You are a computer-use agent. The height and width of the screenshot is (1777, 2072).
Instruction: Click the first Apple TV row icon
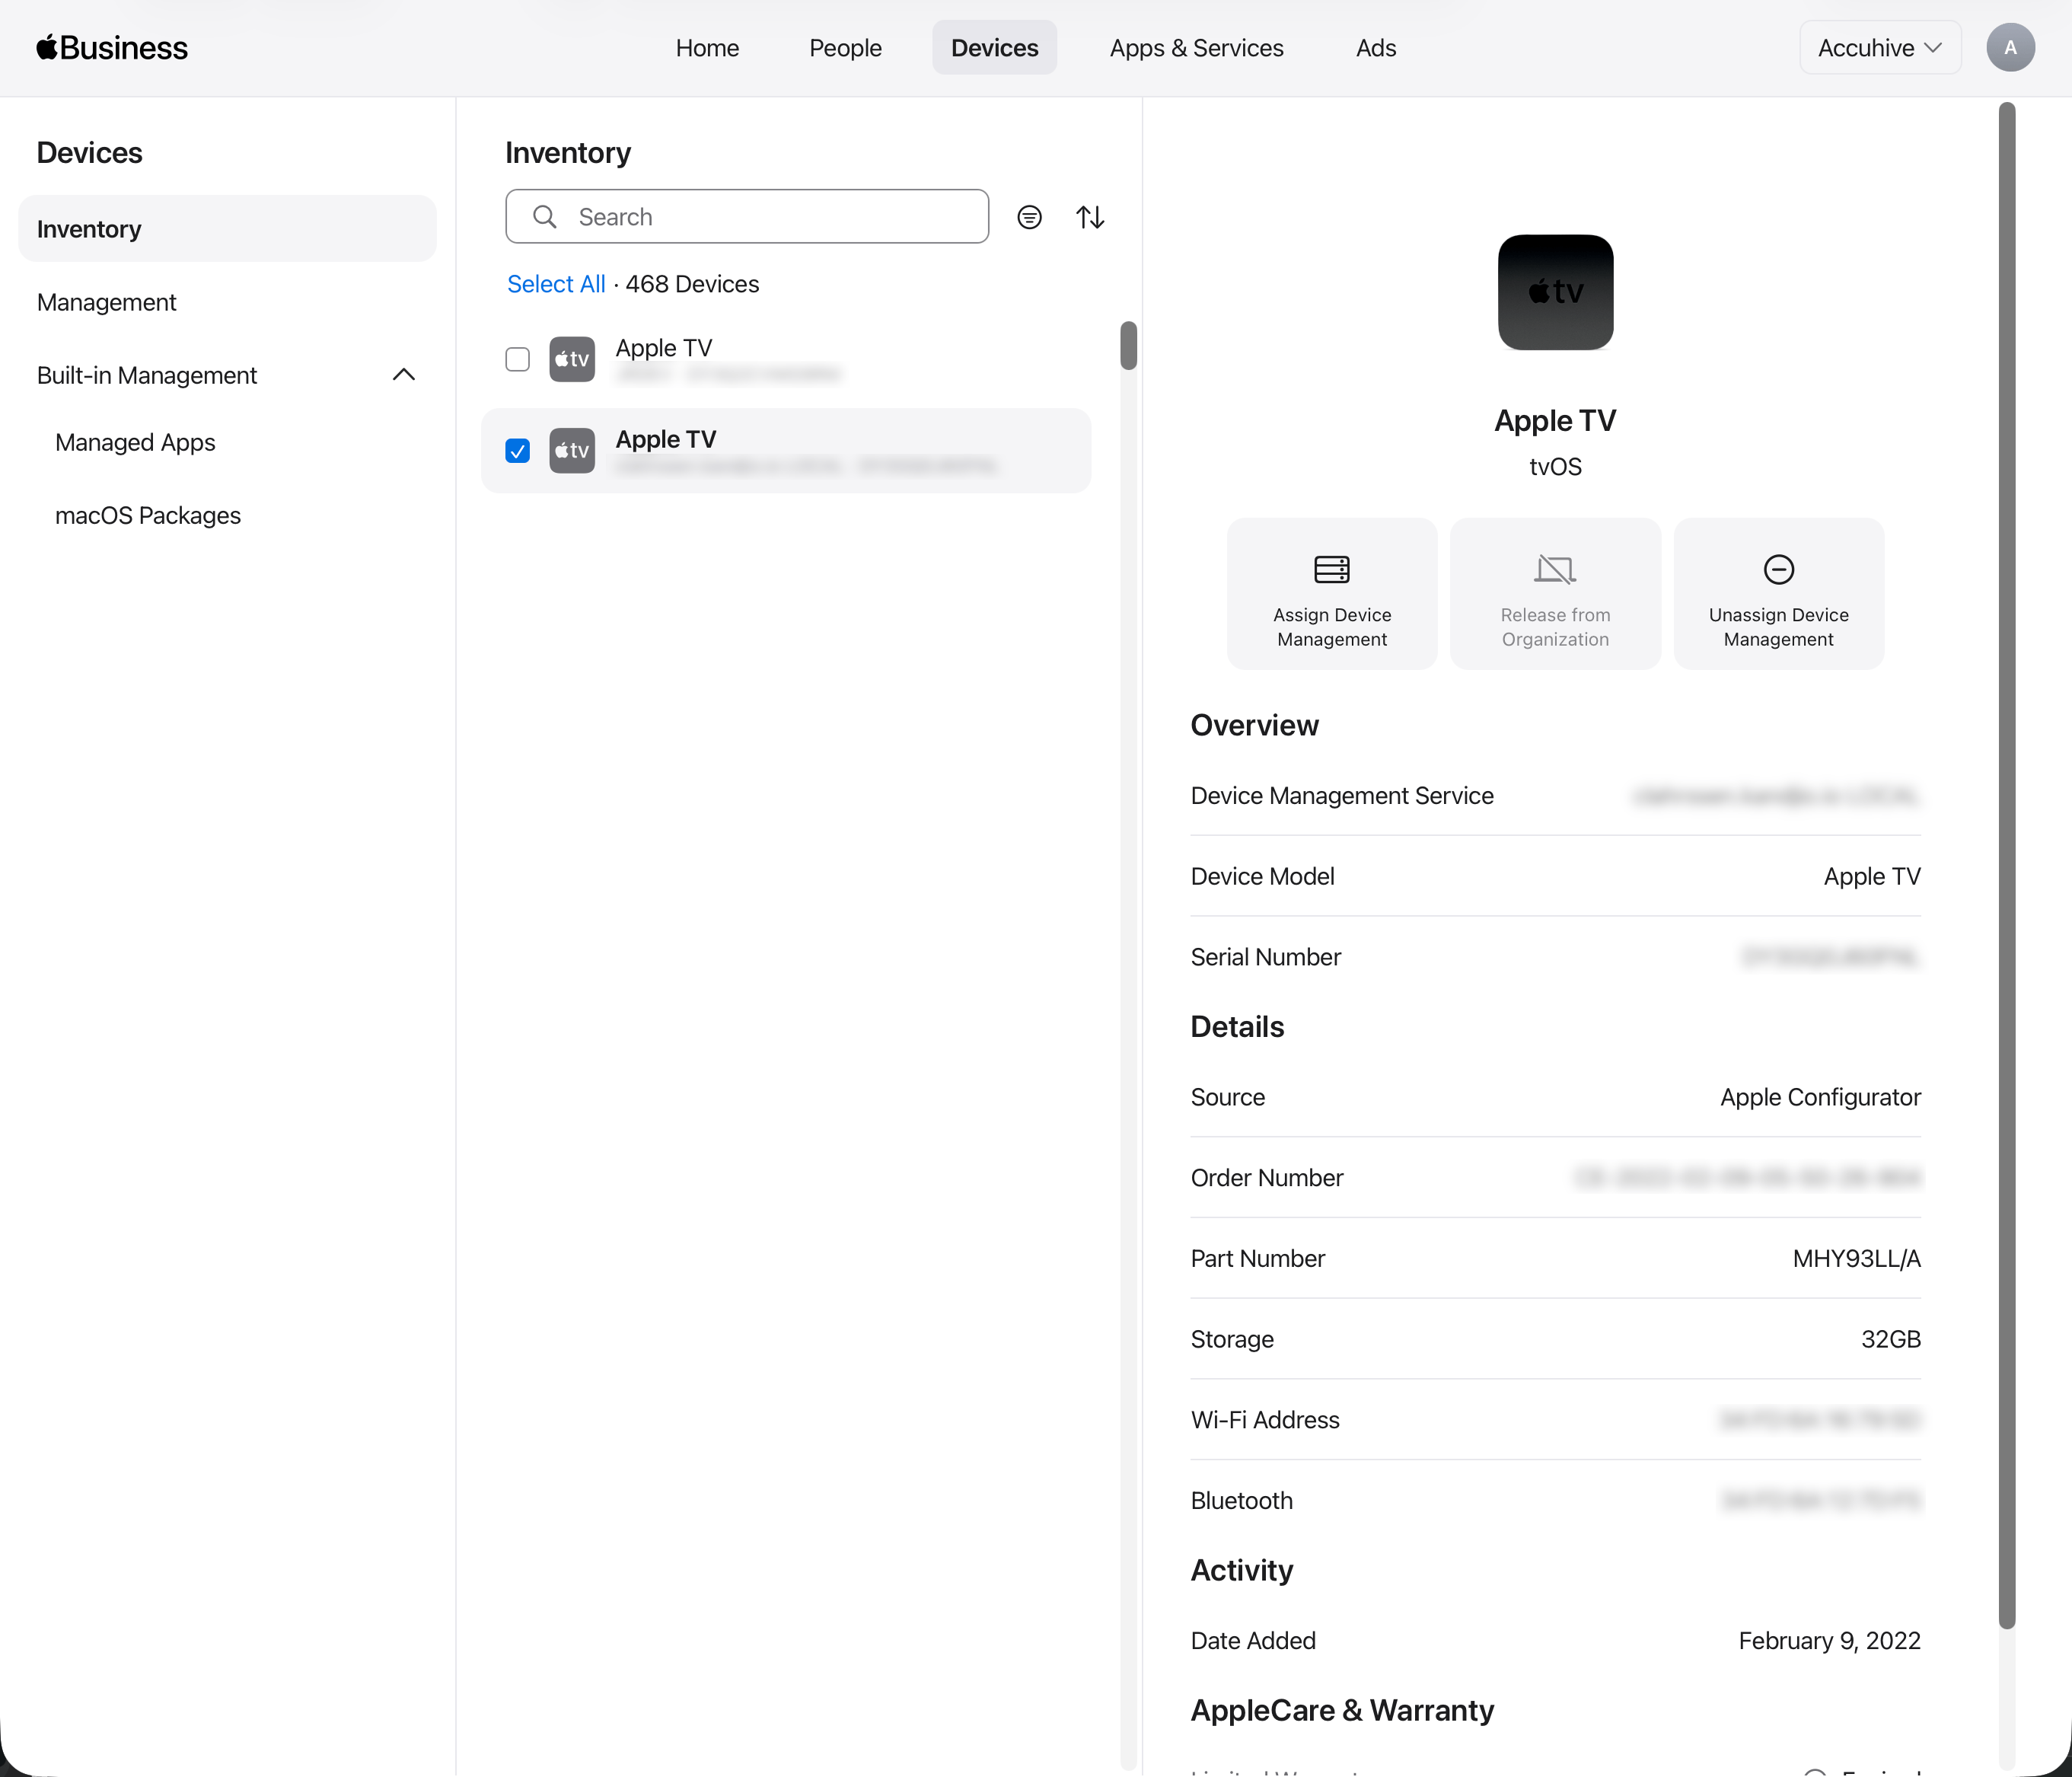pos(572,359)
